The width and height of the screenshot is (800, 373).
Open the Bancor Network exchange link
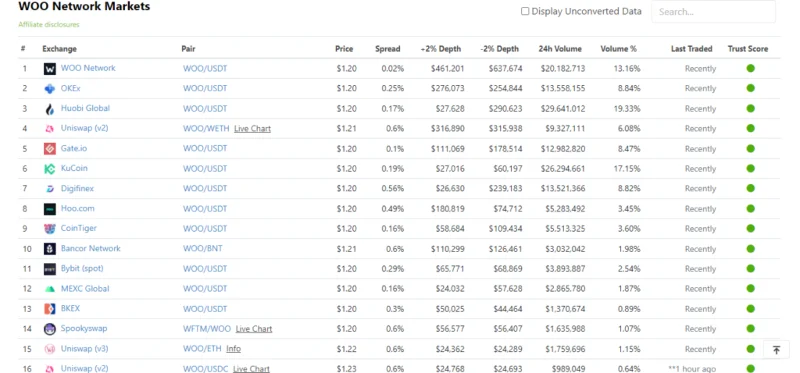90,248
